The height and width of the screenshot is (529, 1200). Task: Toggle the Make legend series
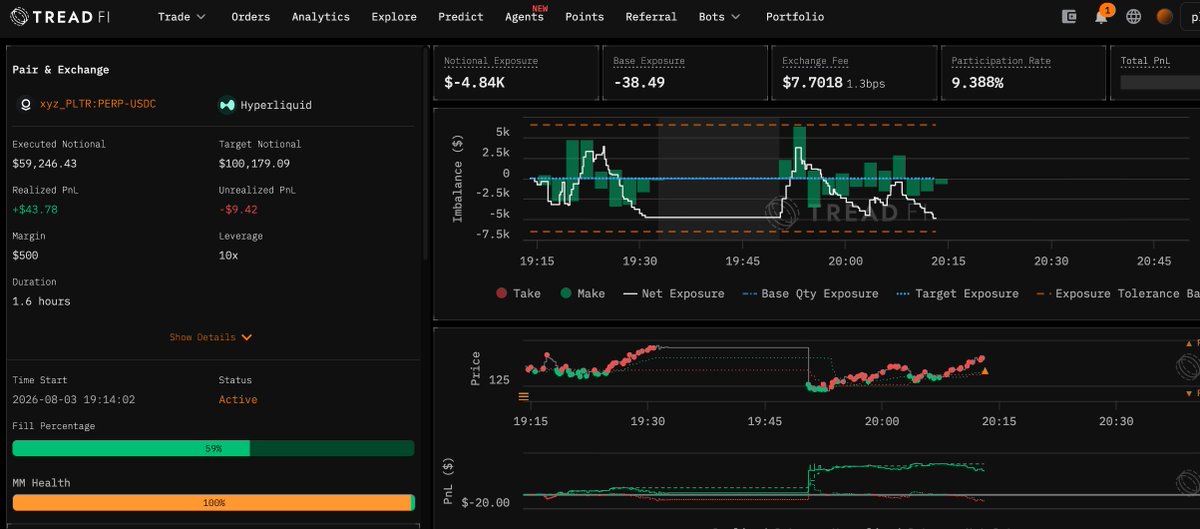click(582, 294)
